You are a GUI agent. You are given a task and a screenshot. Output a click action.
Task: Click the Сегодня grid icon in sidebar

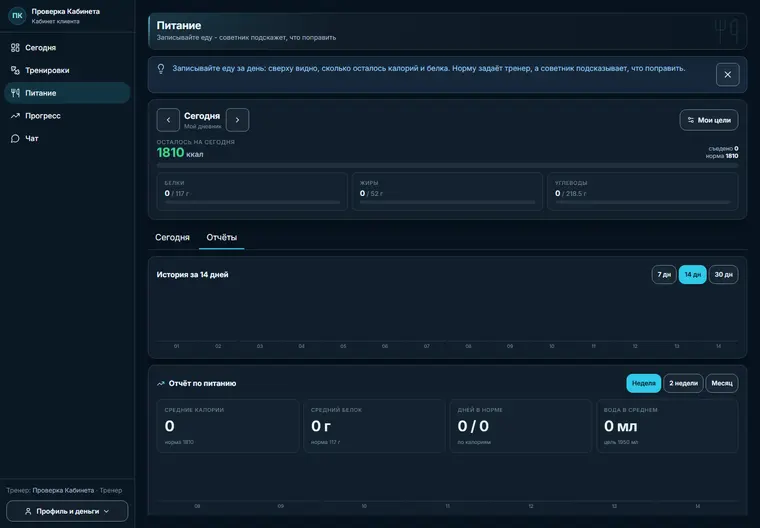tap(16, 48)
